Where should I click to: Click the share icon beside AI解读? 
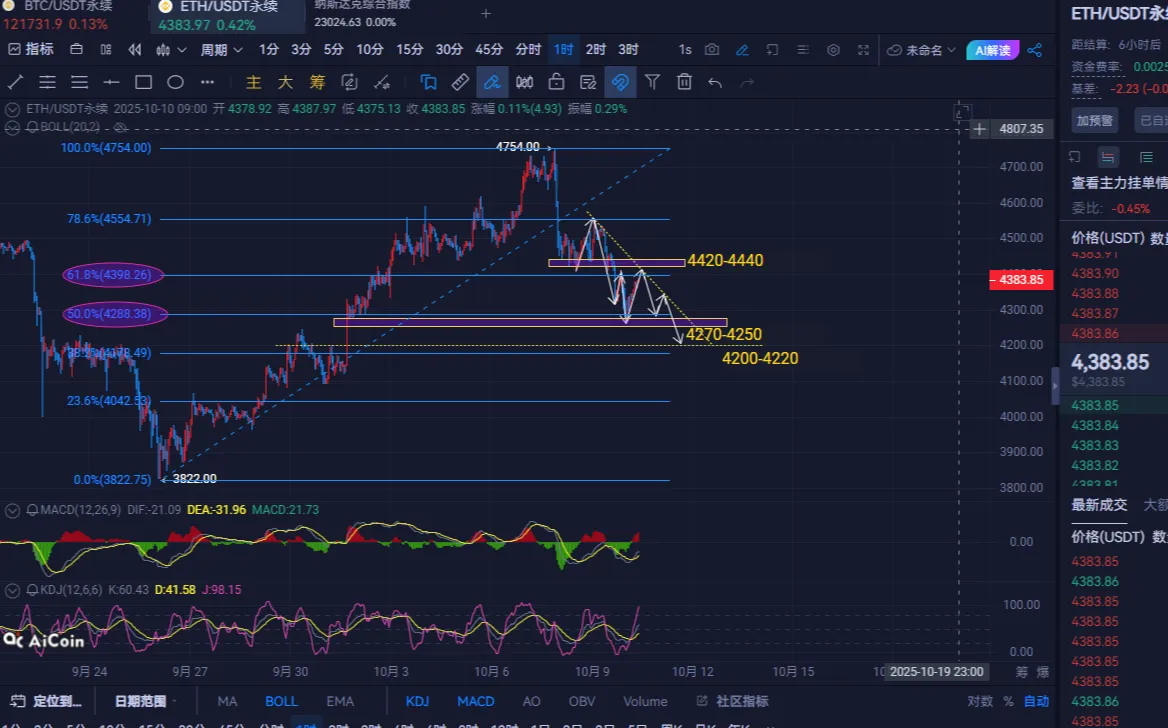point(1035,49)
